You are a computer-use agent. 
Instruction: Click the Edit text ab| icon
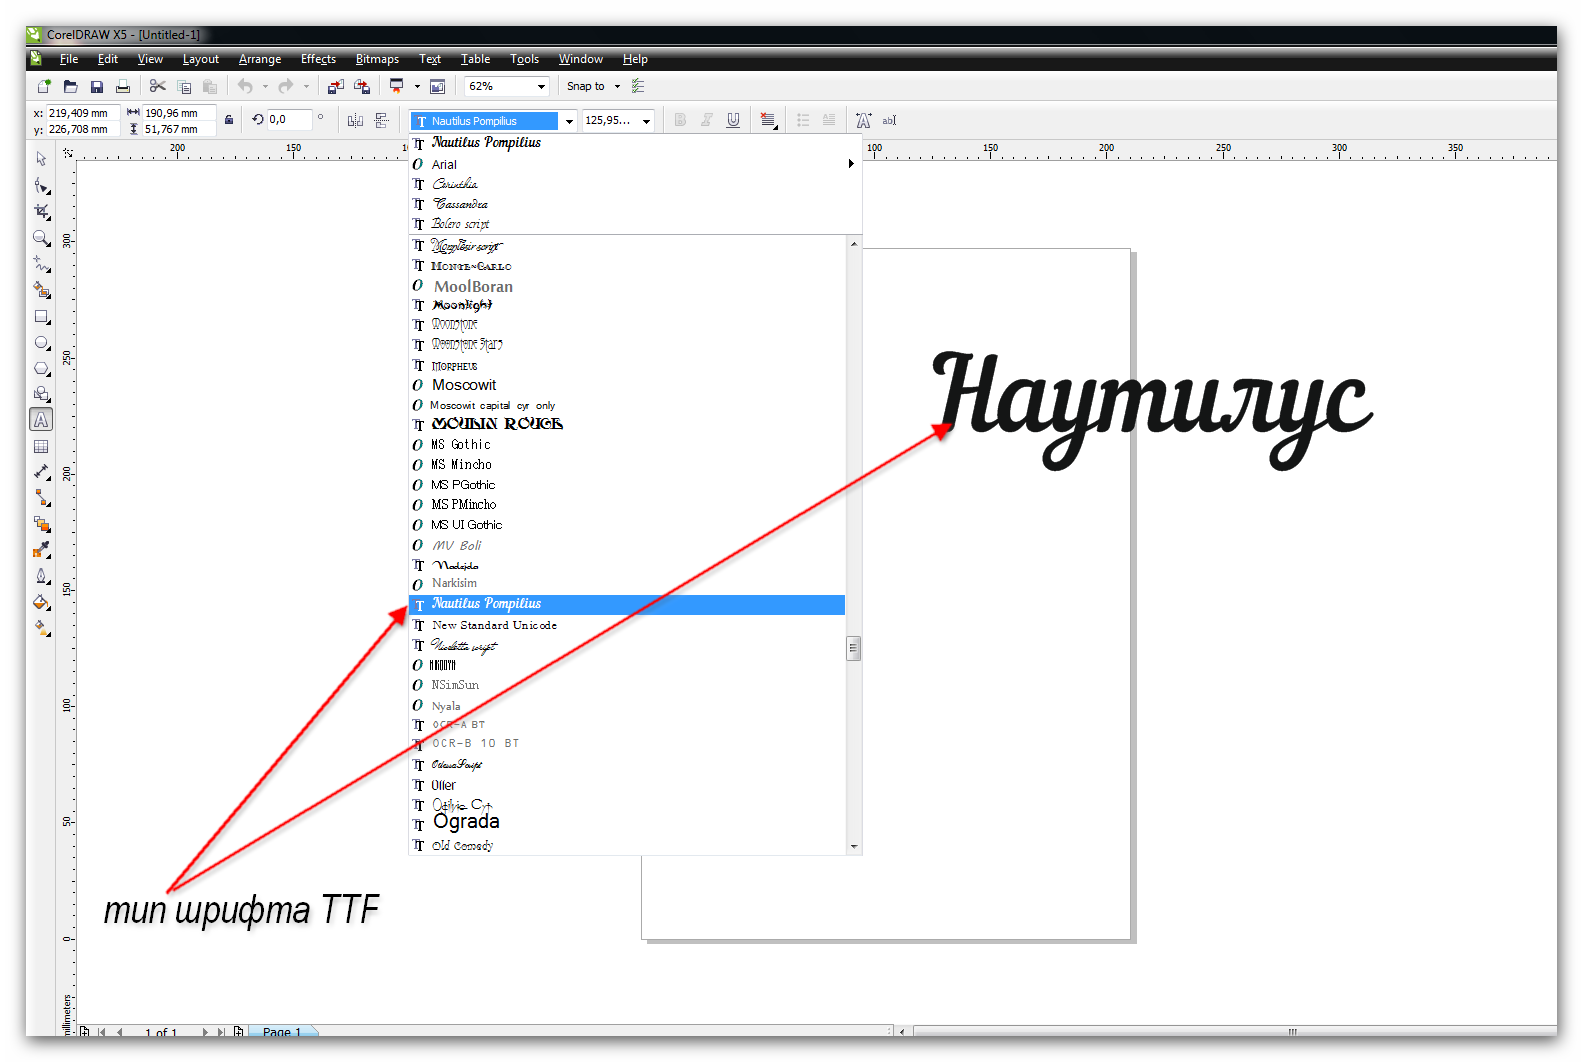tap(889, 121)
